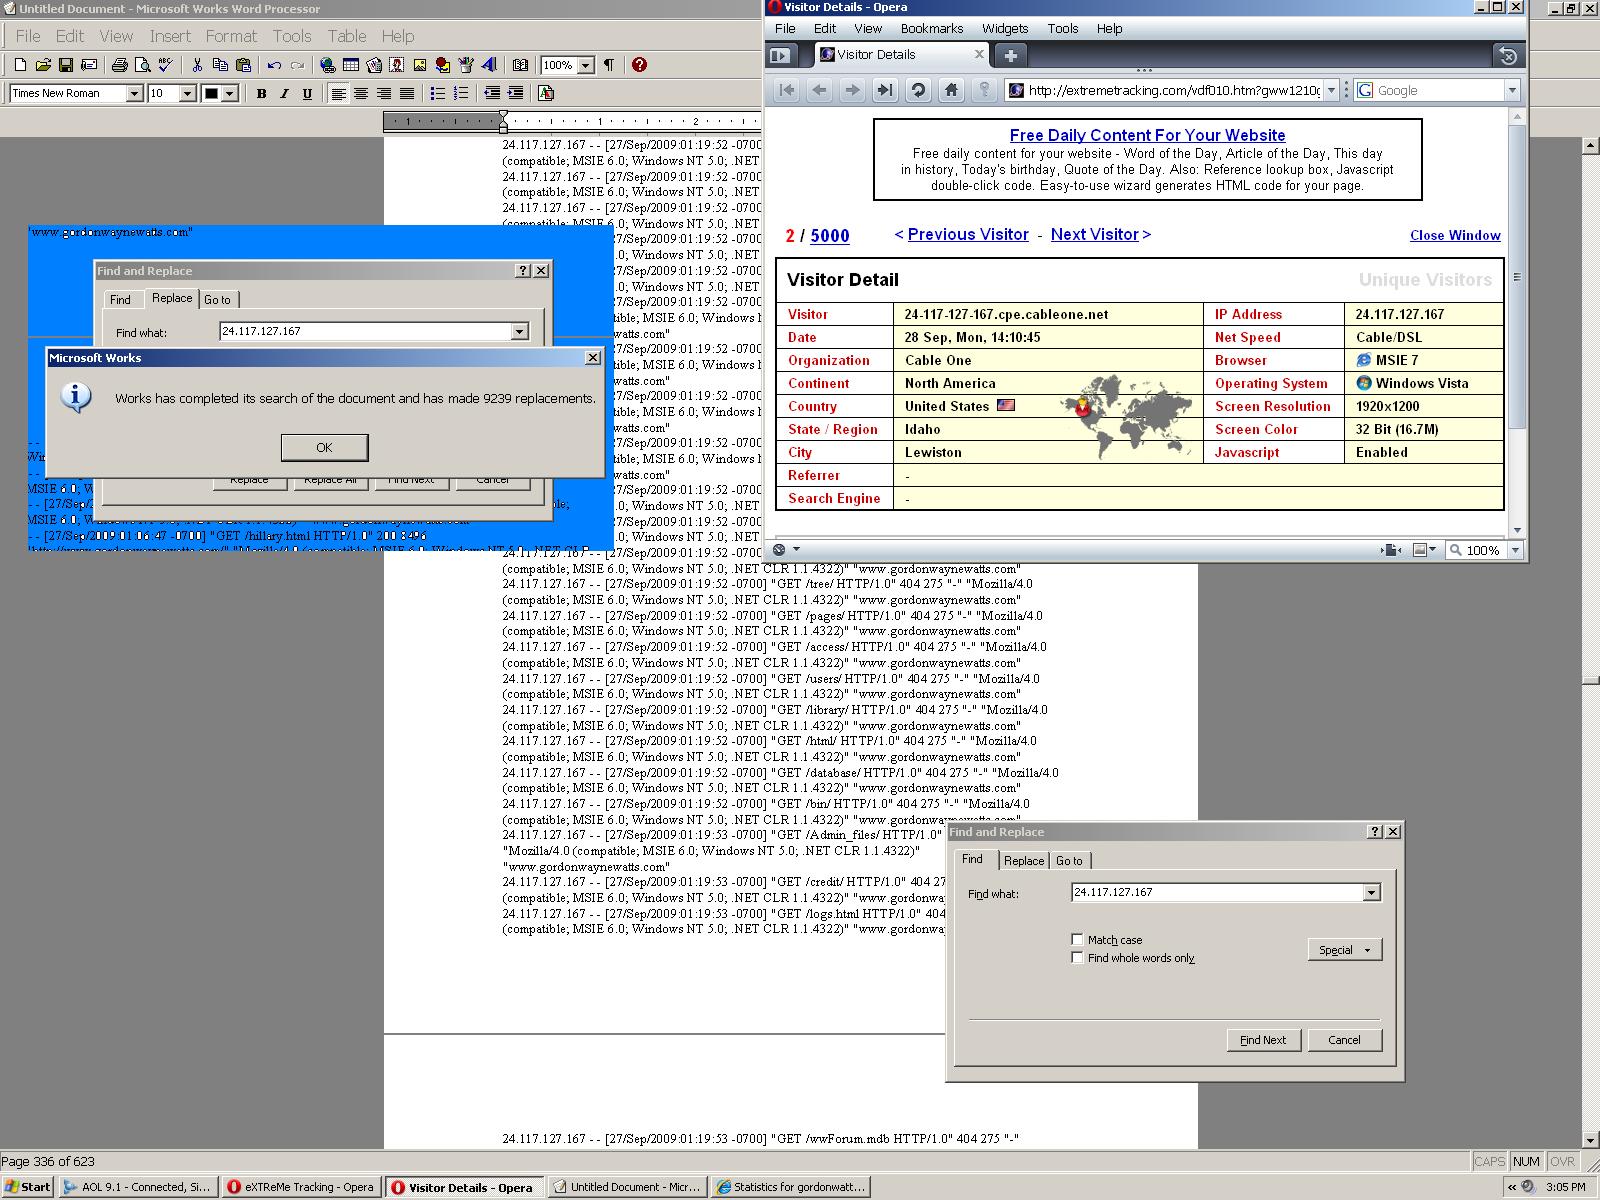Click the New document icon in Works toolbar

[x=20, y=65]
